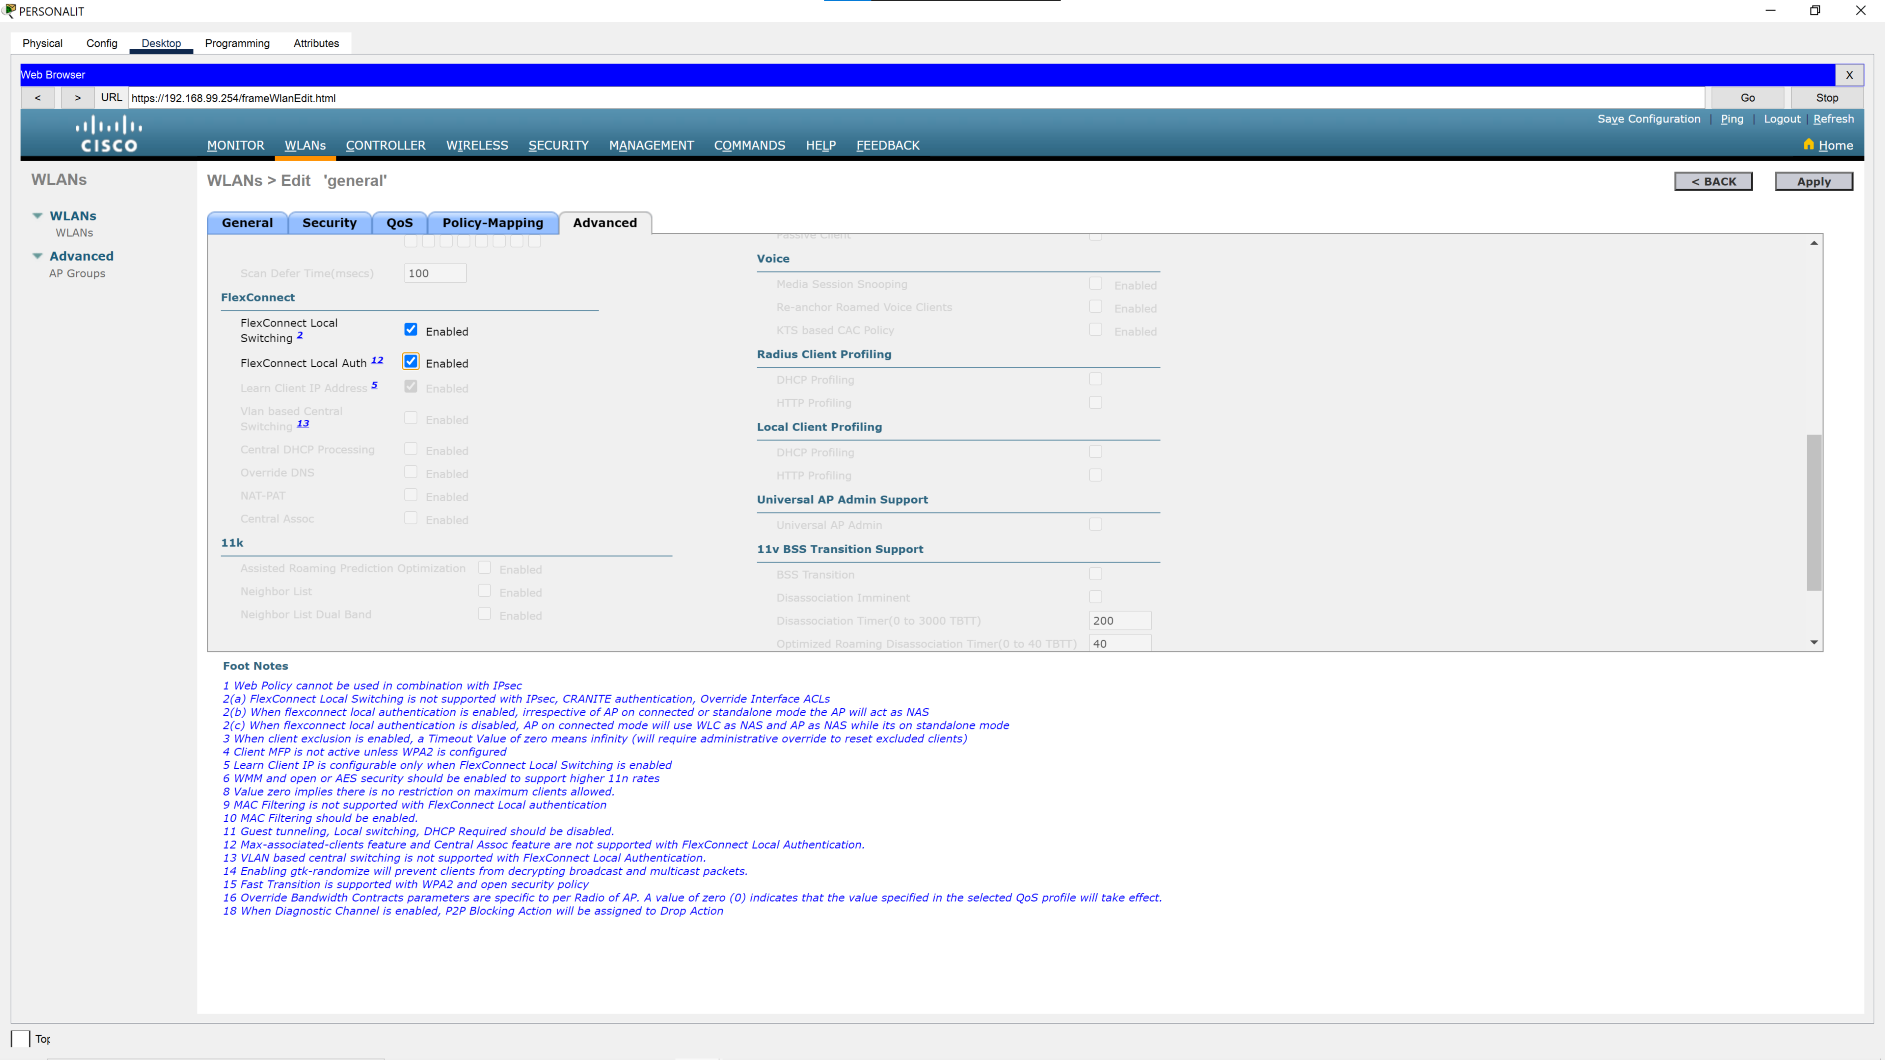Screen dimensions: 1885x1060
Task: Click Save Configuration link
Action: [x=1648, y=119]
